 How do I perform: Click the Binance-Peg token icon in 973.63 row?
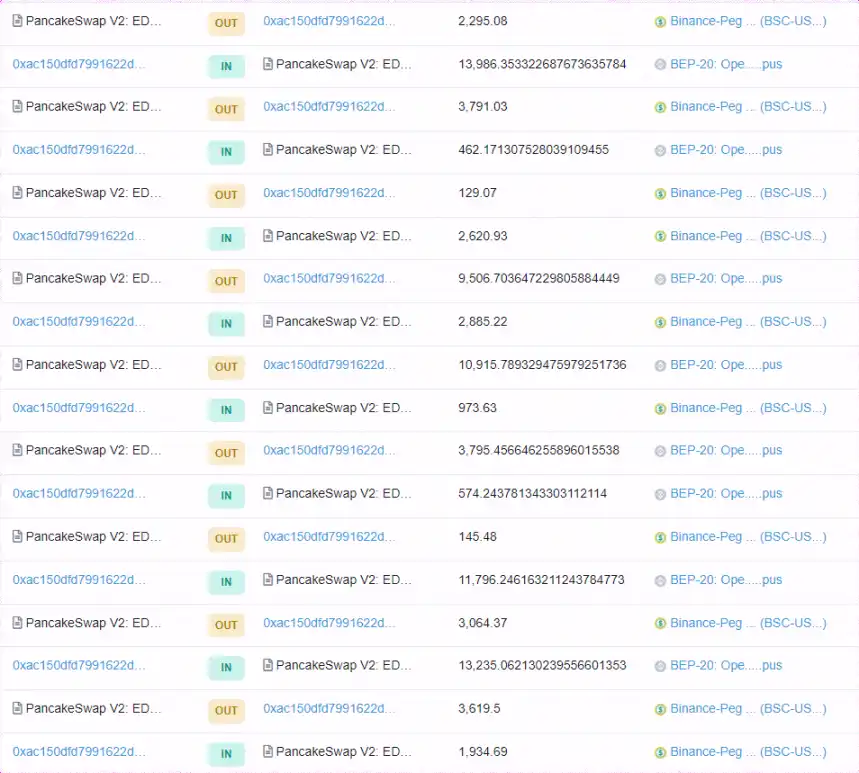click(x=660, y=408)
